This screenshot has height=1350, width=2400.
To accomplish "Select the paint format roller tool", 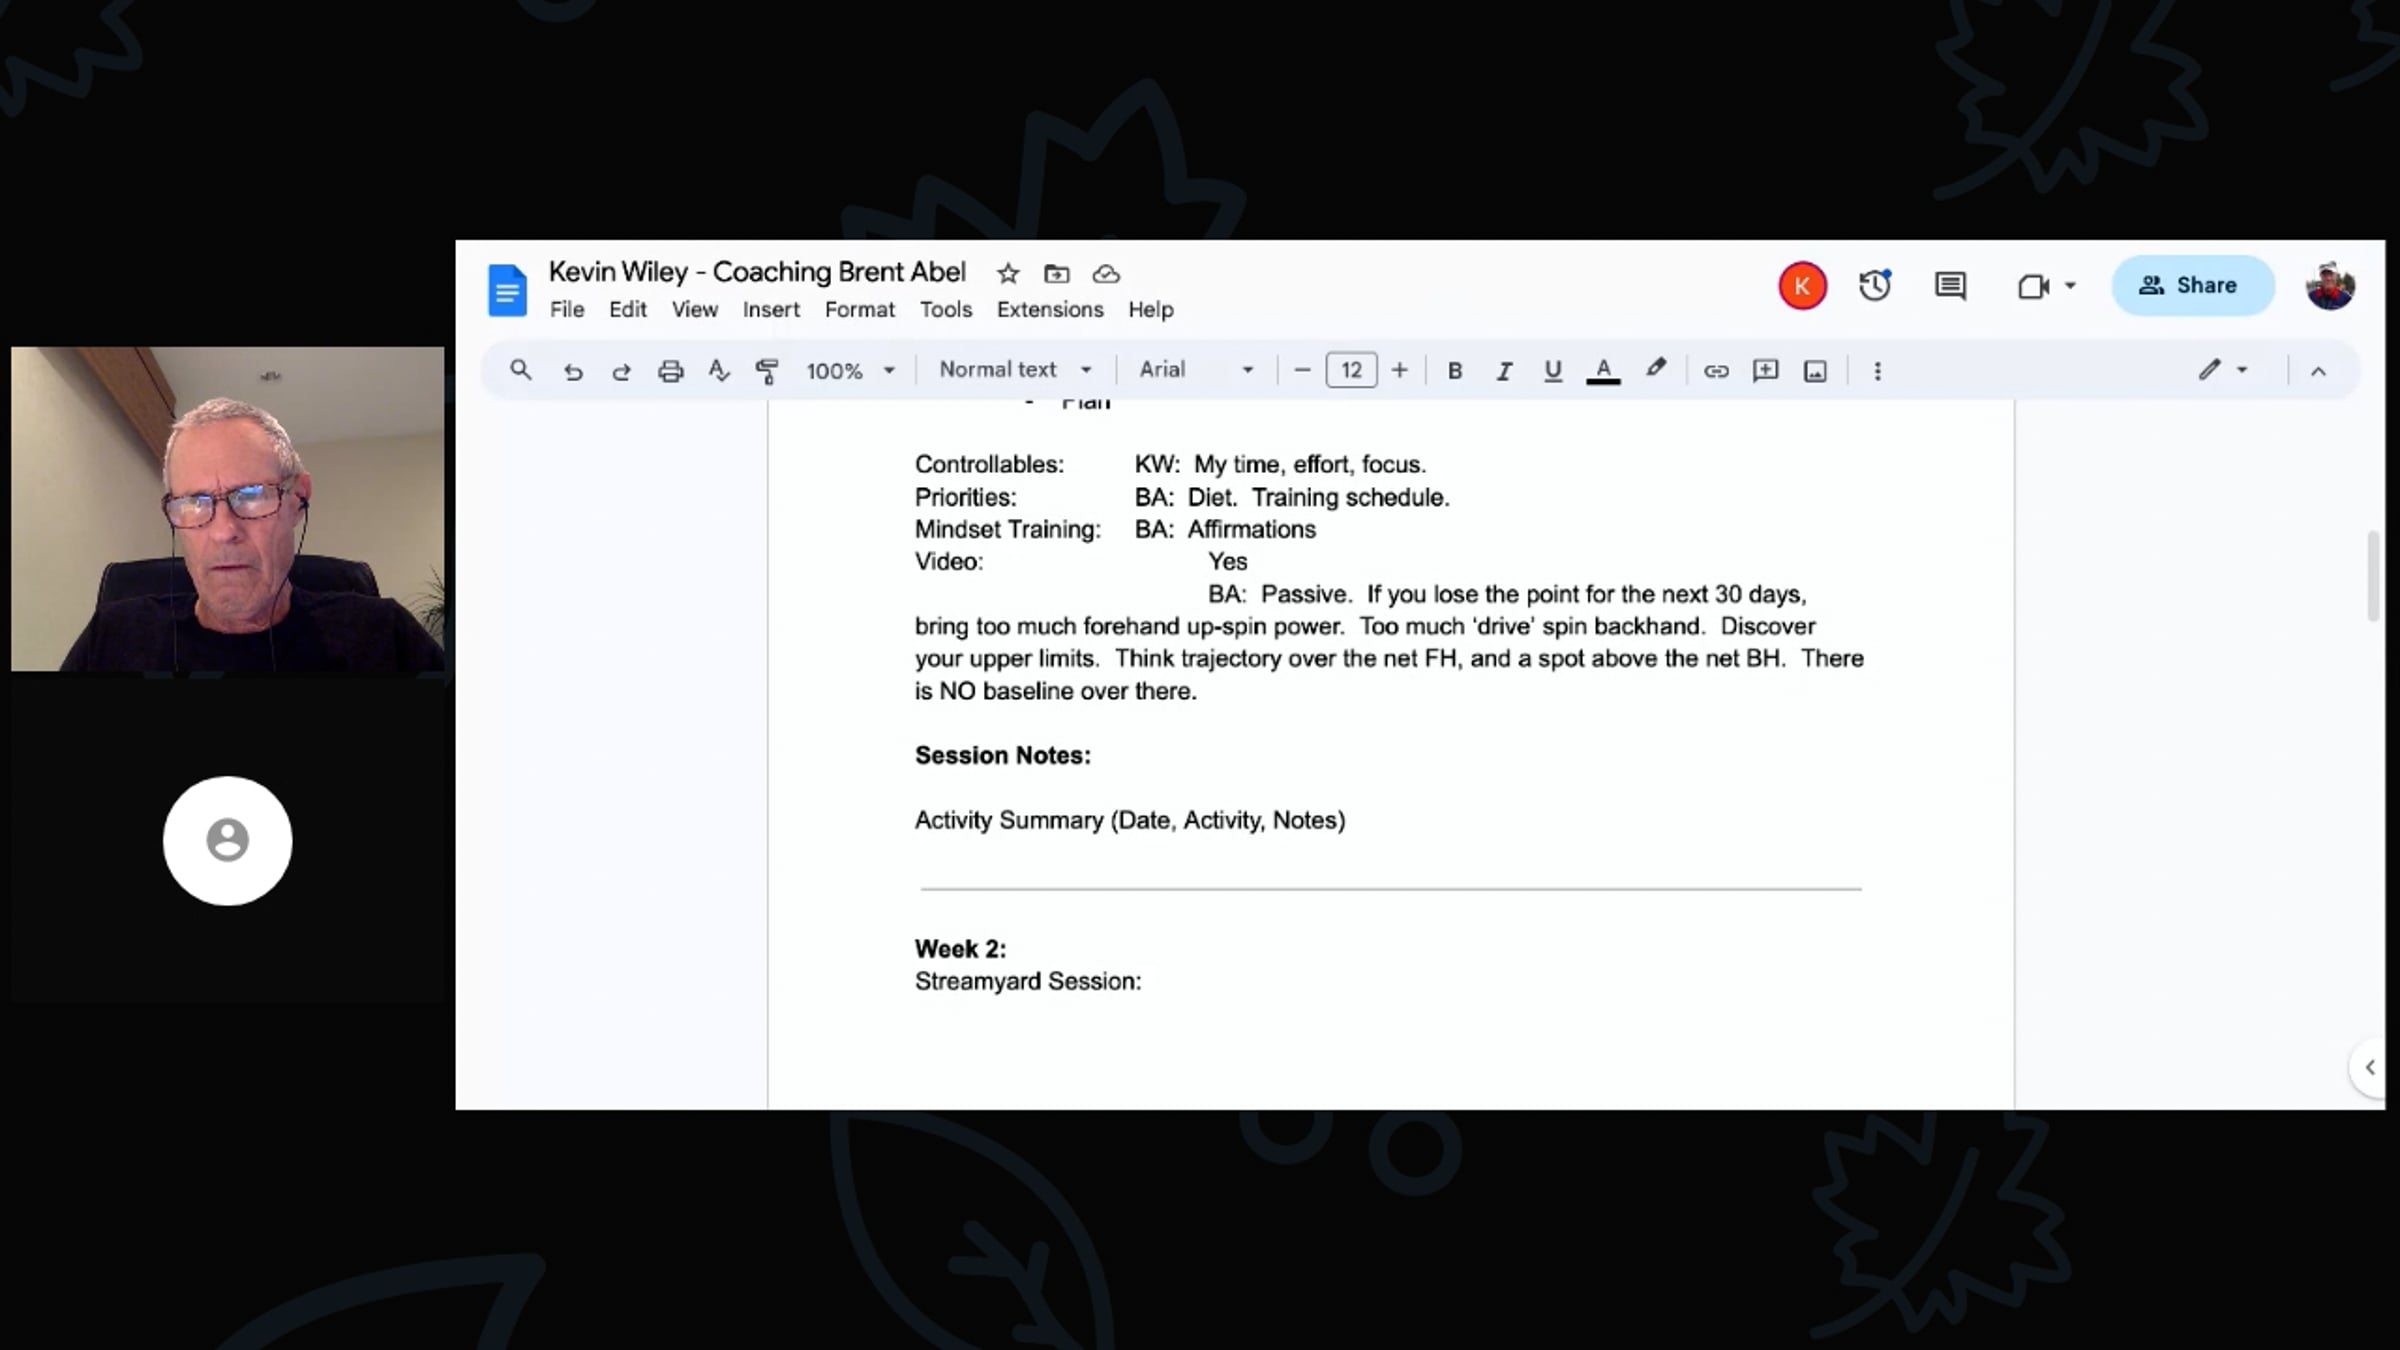I will 767,371.
